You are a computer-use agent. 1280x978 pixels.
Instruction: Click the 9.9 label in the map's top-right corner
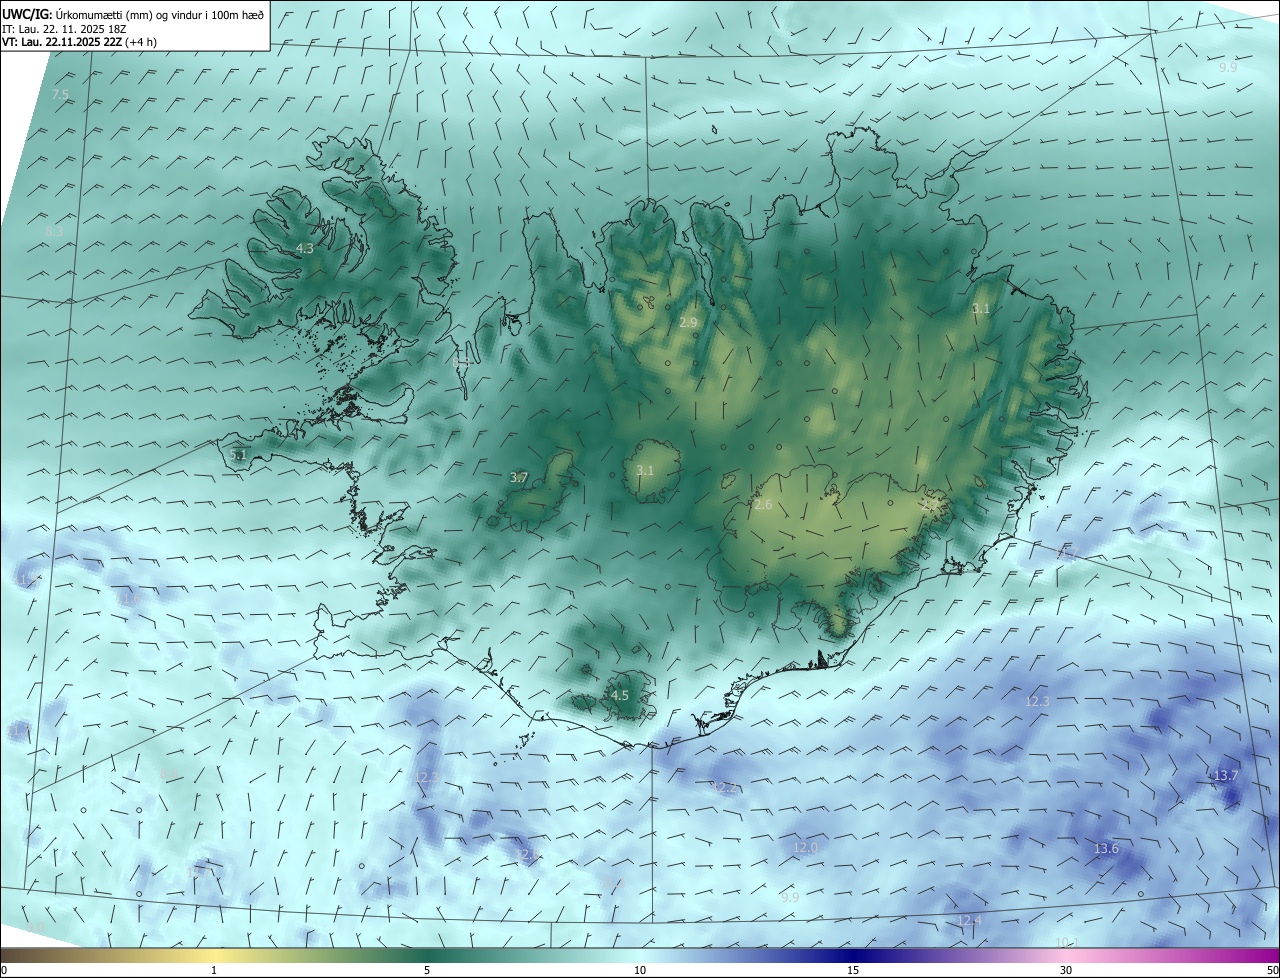(1228, 67)
